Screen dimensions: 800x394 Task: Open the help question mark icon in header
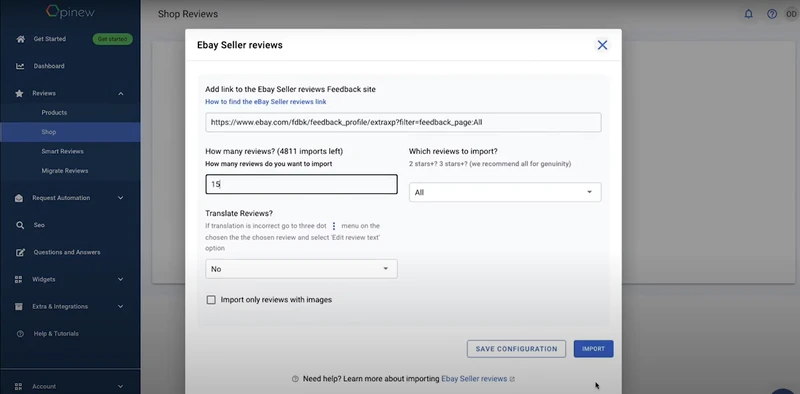[x=772, y=14]
